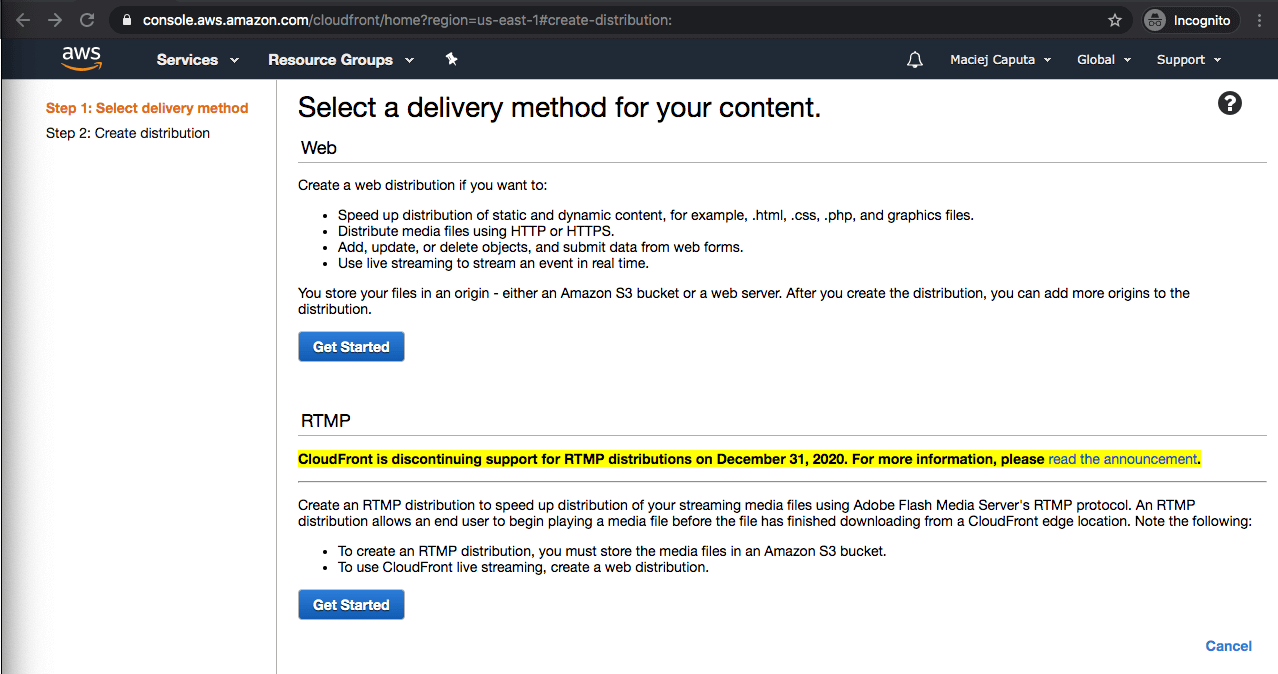The height and width of the screenshot is (674, 1278).
Task: Click the AWS logo home icon
Action: (x=81, y=59)
